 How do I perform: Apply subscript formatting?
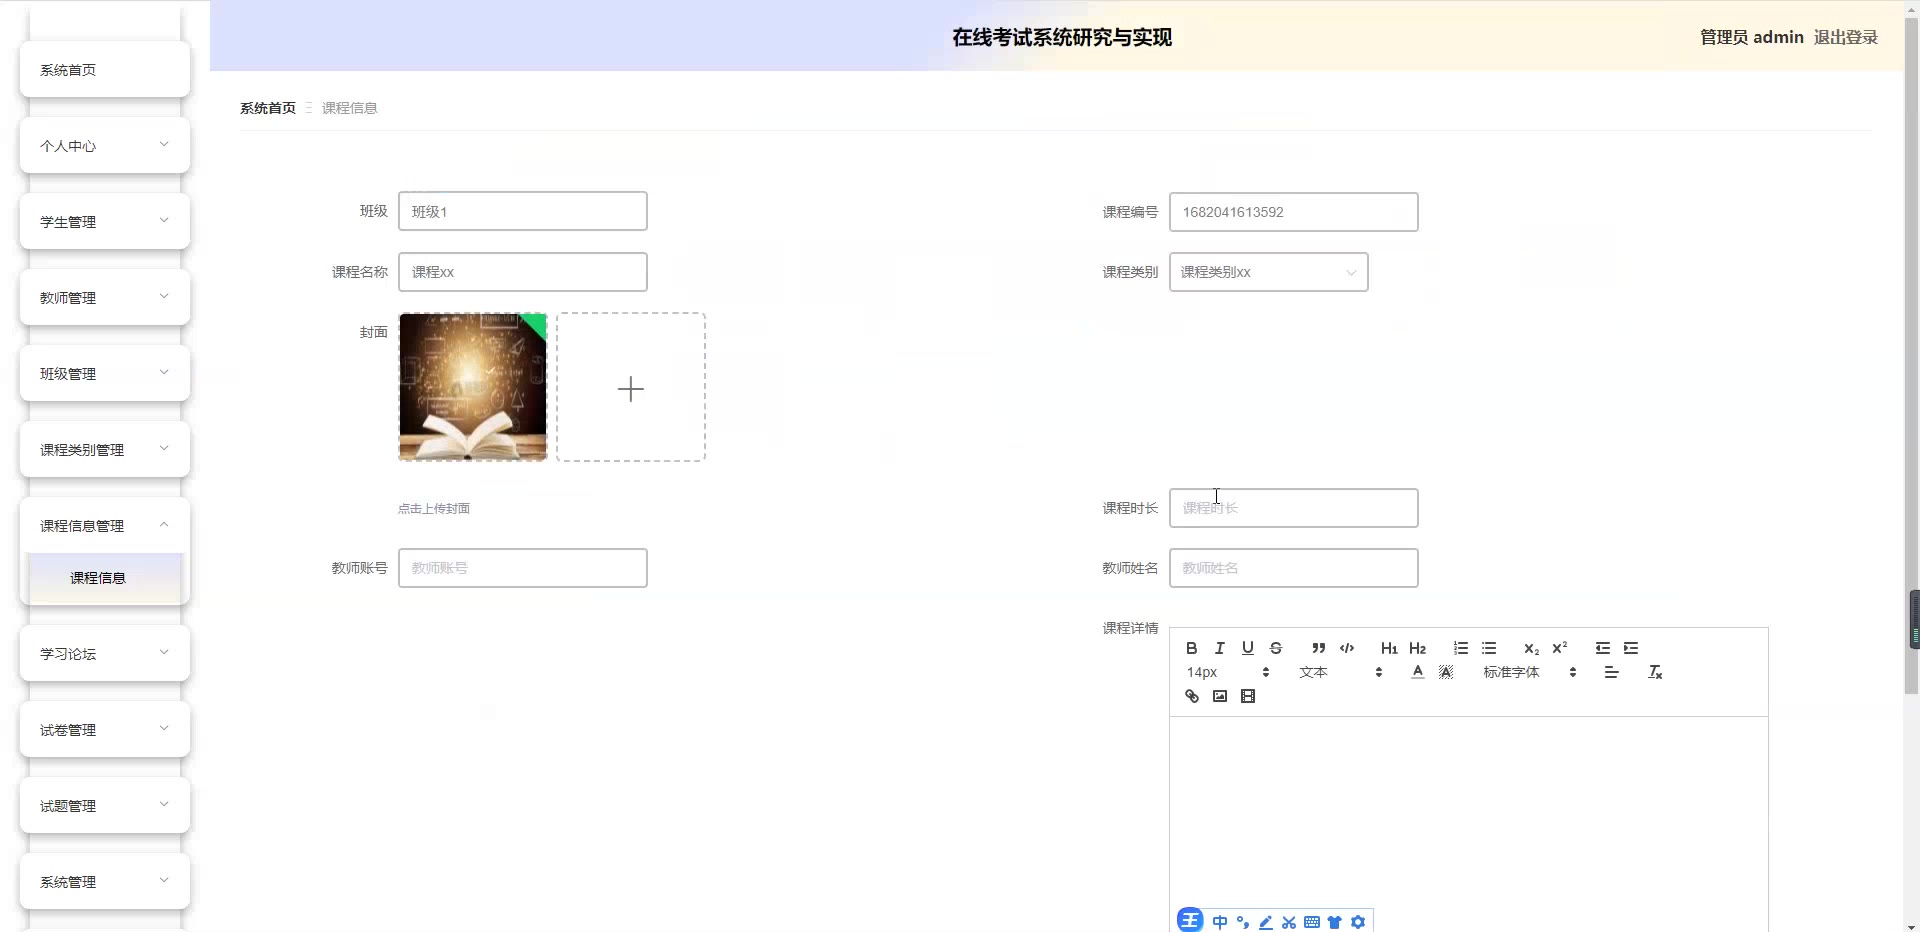[1531, 648]
